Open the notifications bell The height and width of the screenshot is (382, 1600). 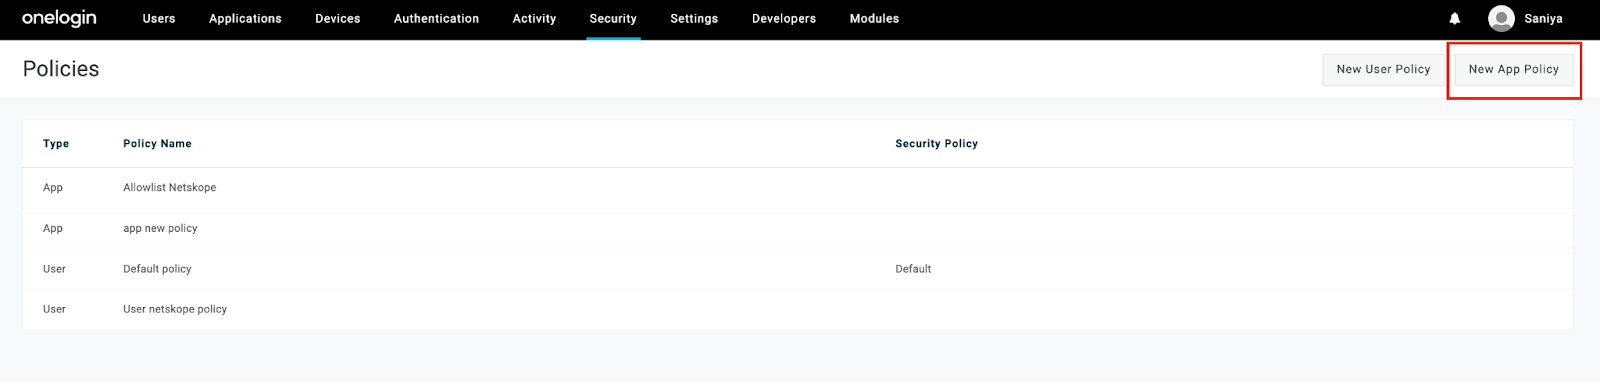coord(1455,18)
